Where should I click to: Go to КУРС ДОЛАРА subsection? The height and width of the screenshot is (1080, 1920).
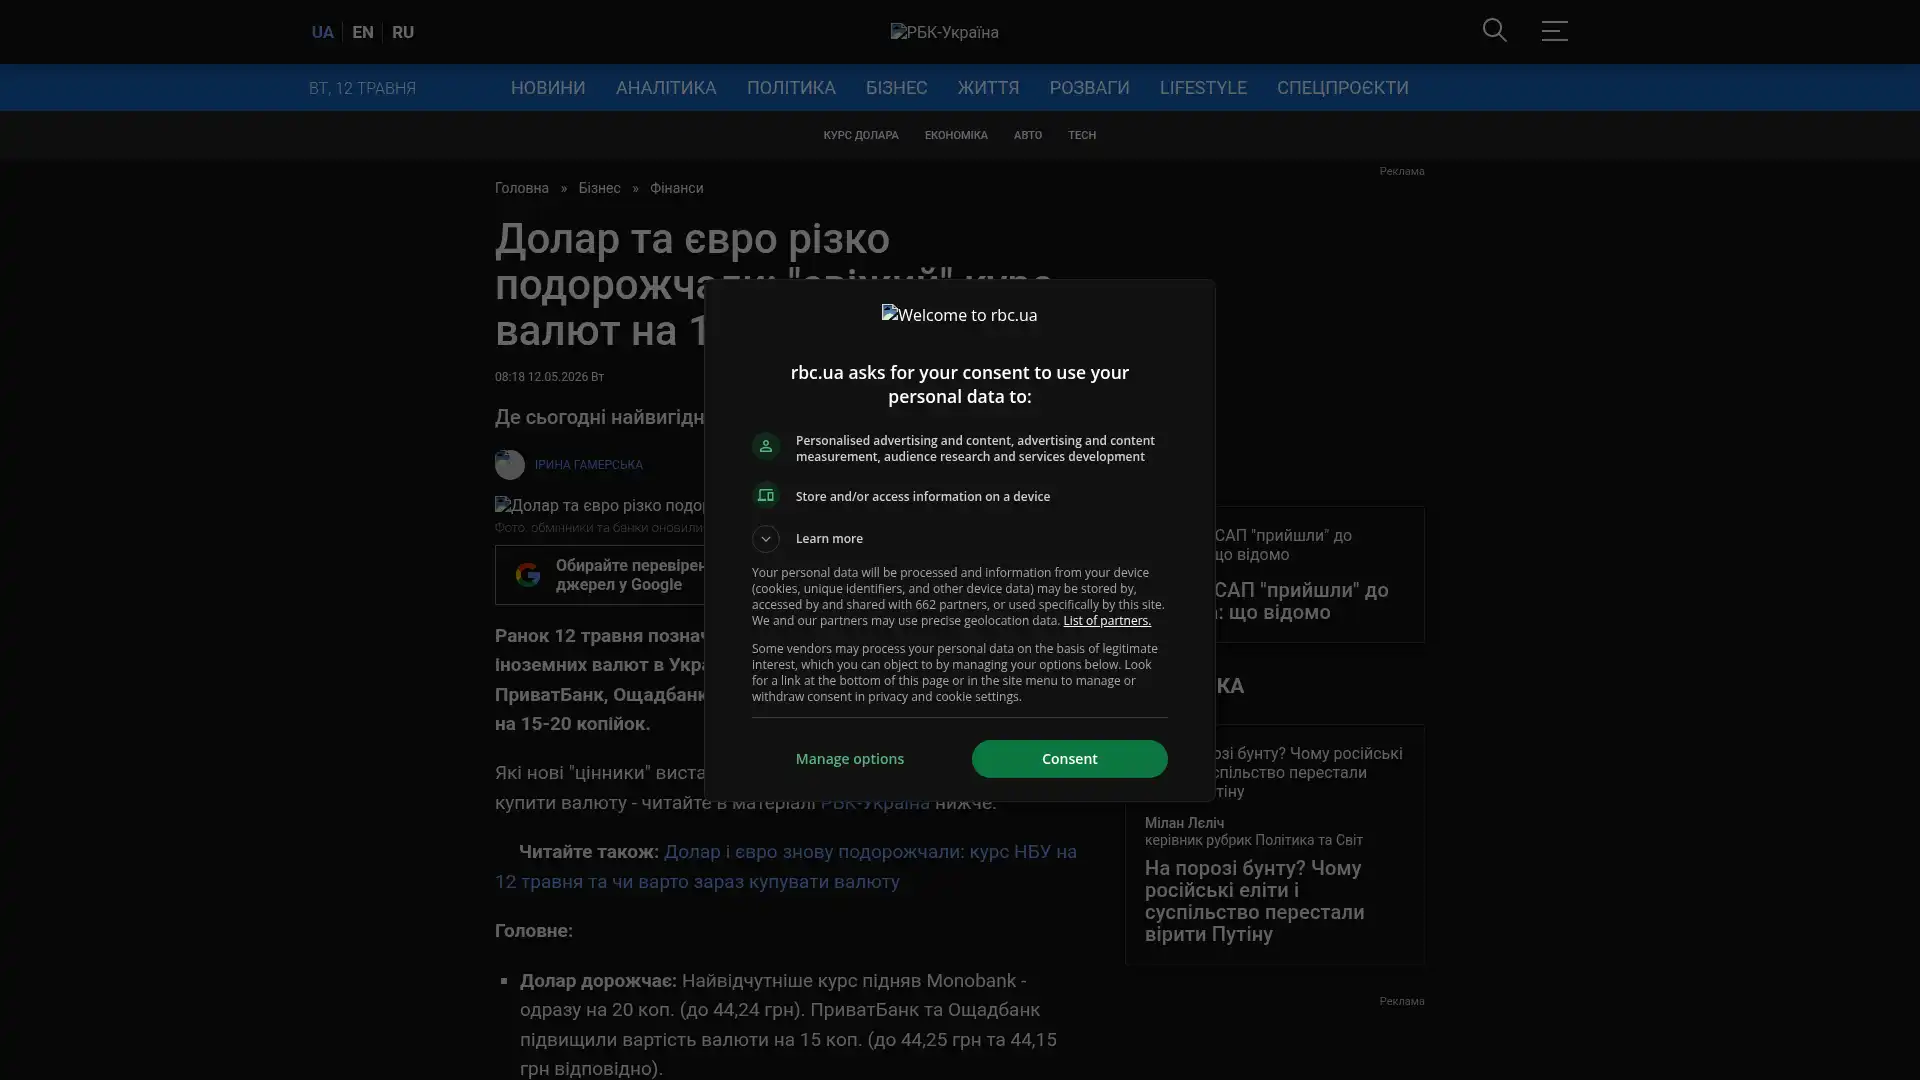(x=861, y=136)
